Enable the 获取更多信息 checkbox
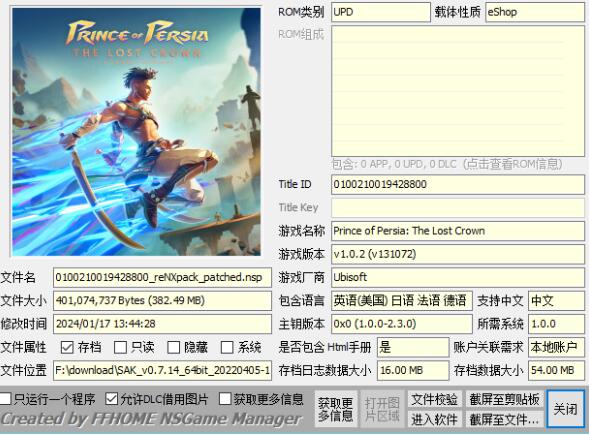The width and height of the screenshot is (589, 435). pyautogui.click(x=225, y=399)
